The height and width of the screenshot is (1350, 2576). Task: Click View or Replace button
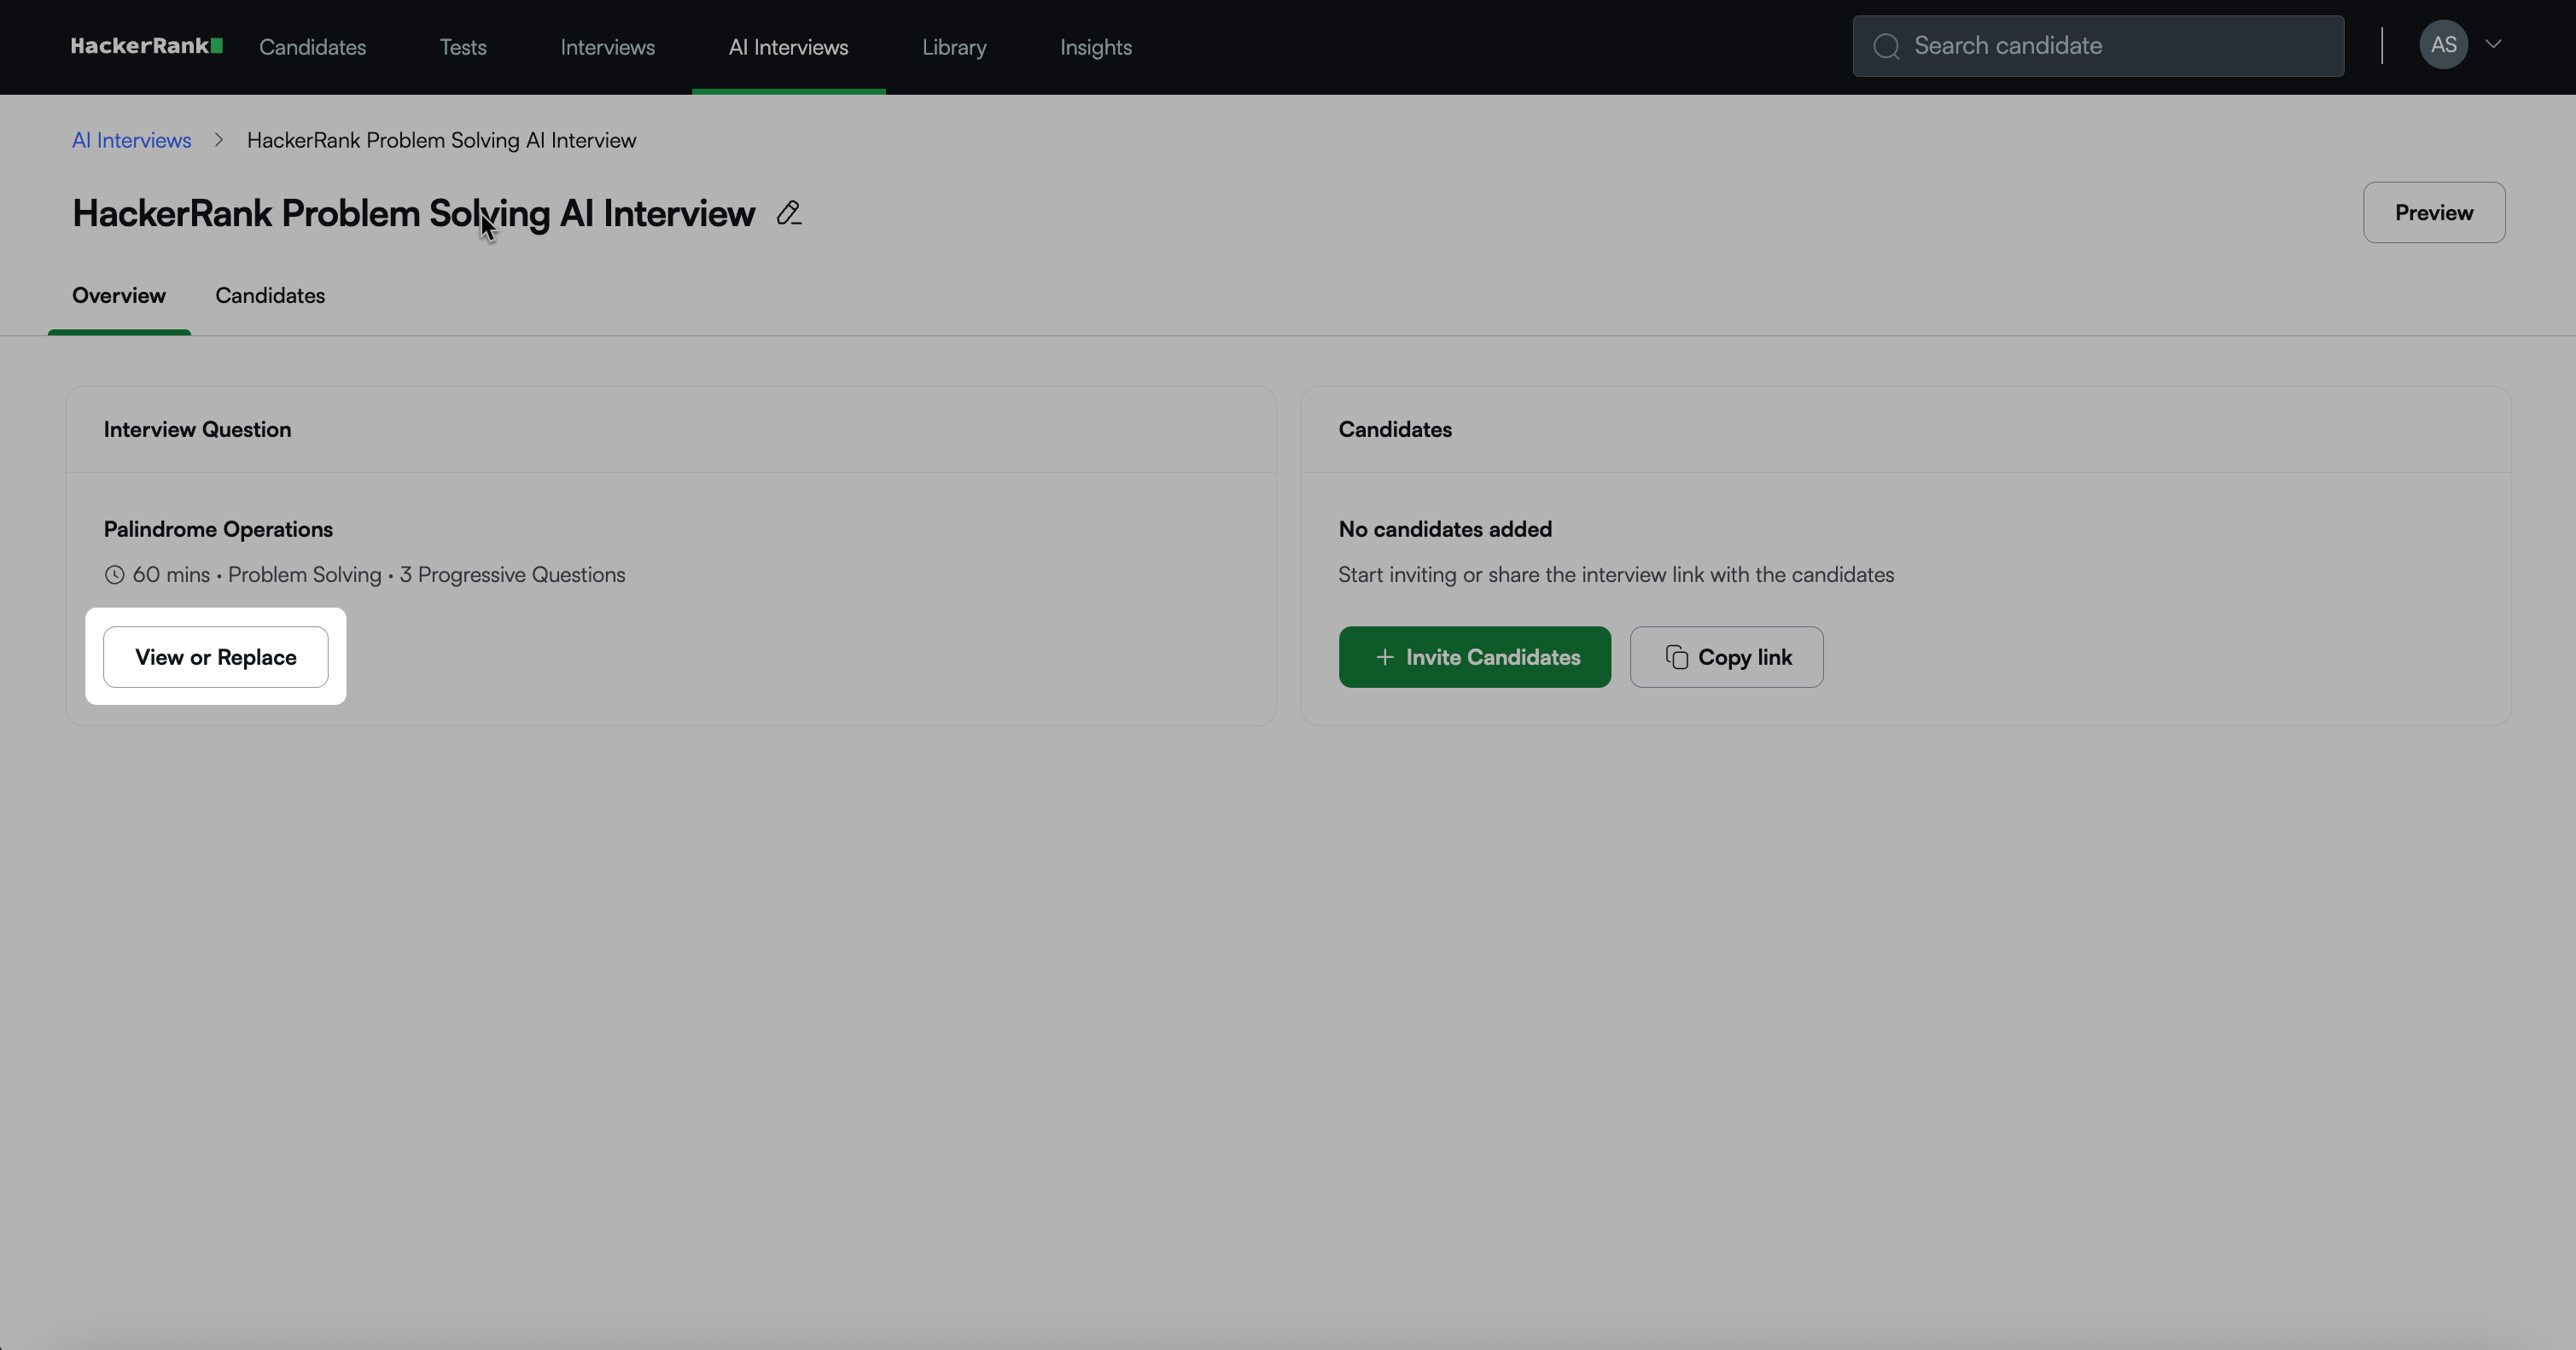pos(216,657)
